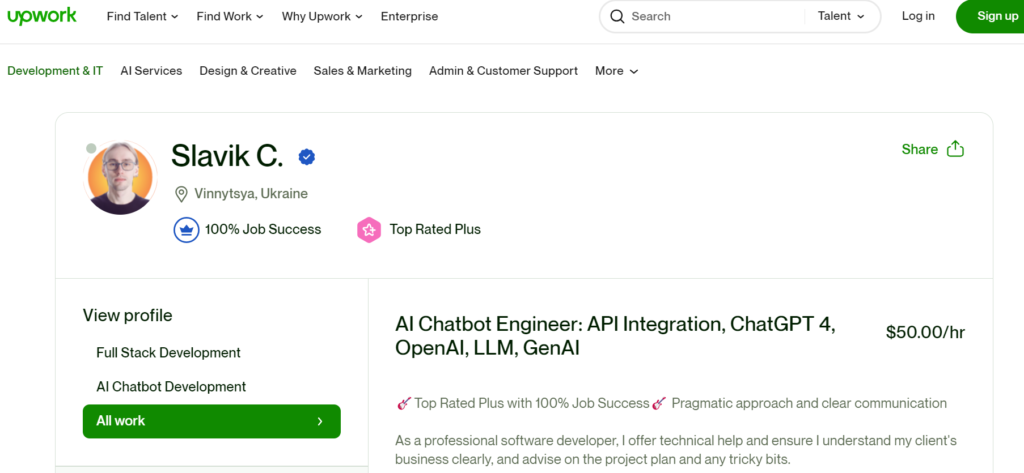Select the All work profile tab

pos(211,421)
